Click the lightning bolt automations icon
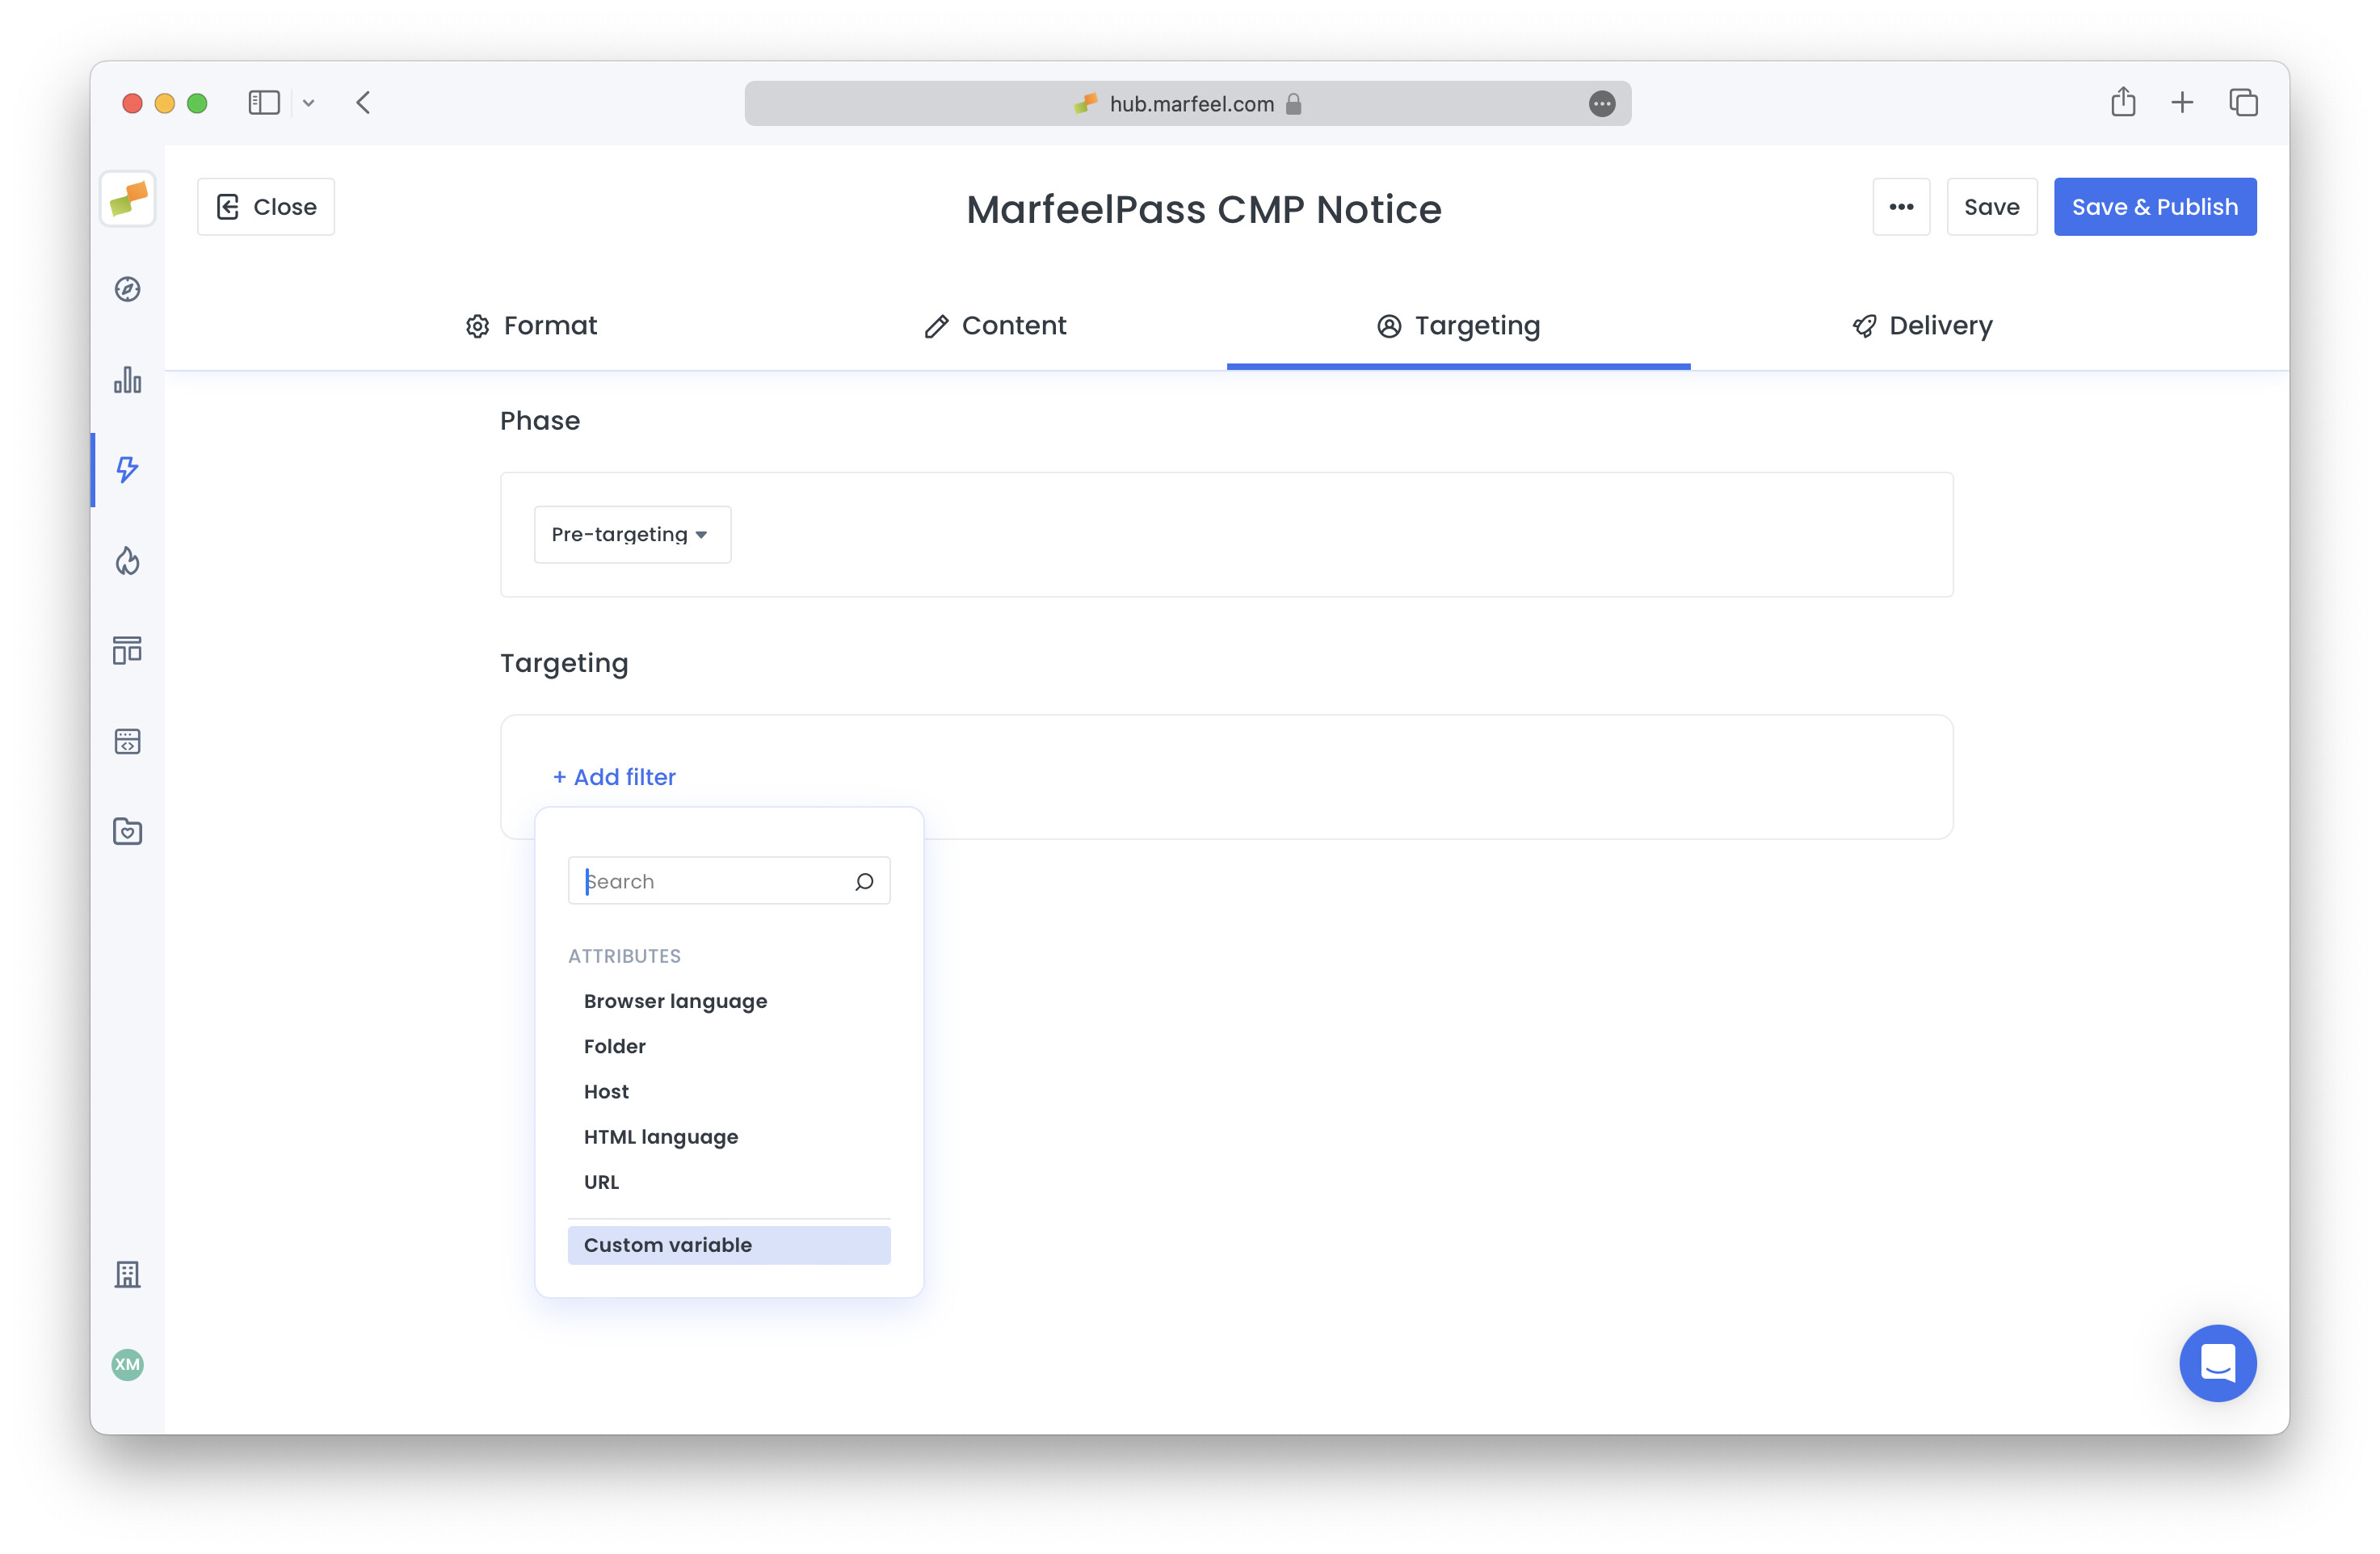 pos(127,470)
